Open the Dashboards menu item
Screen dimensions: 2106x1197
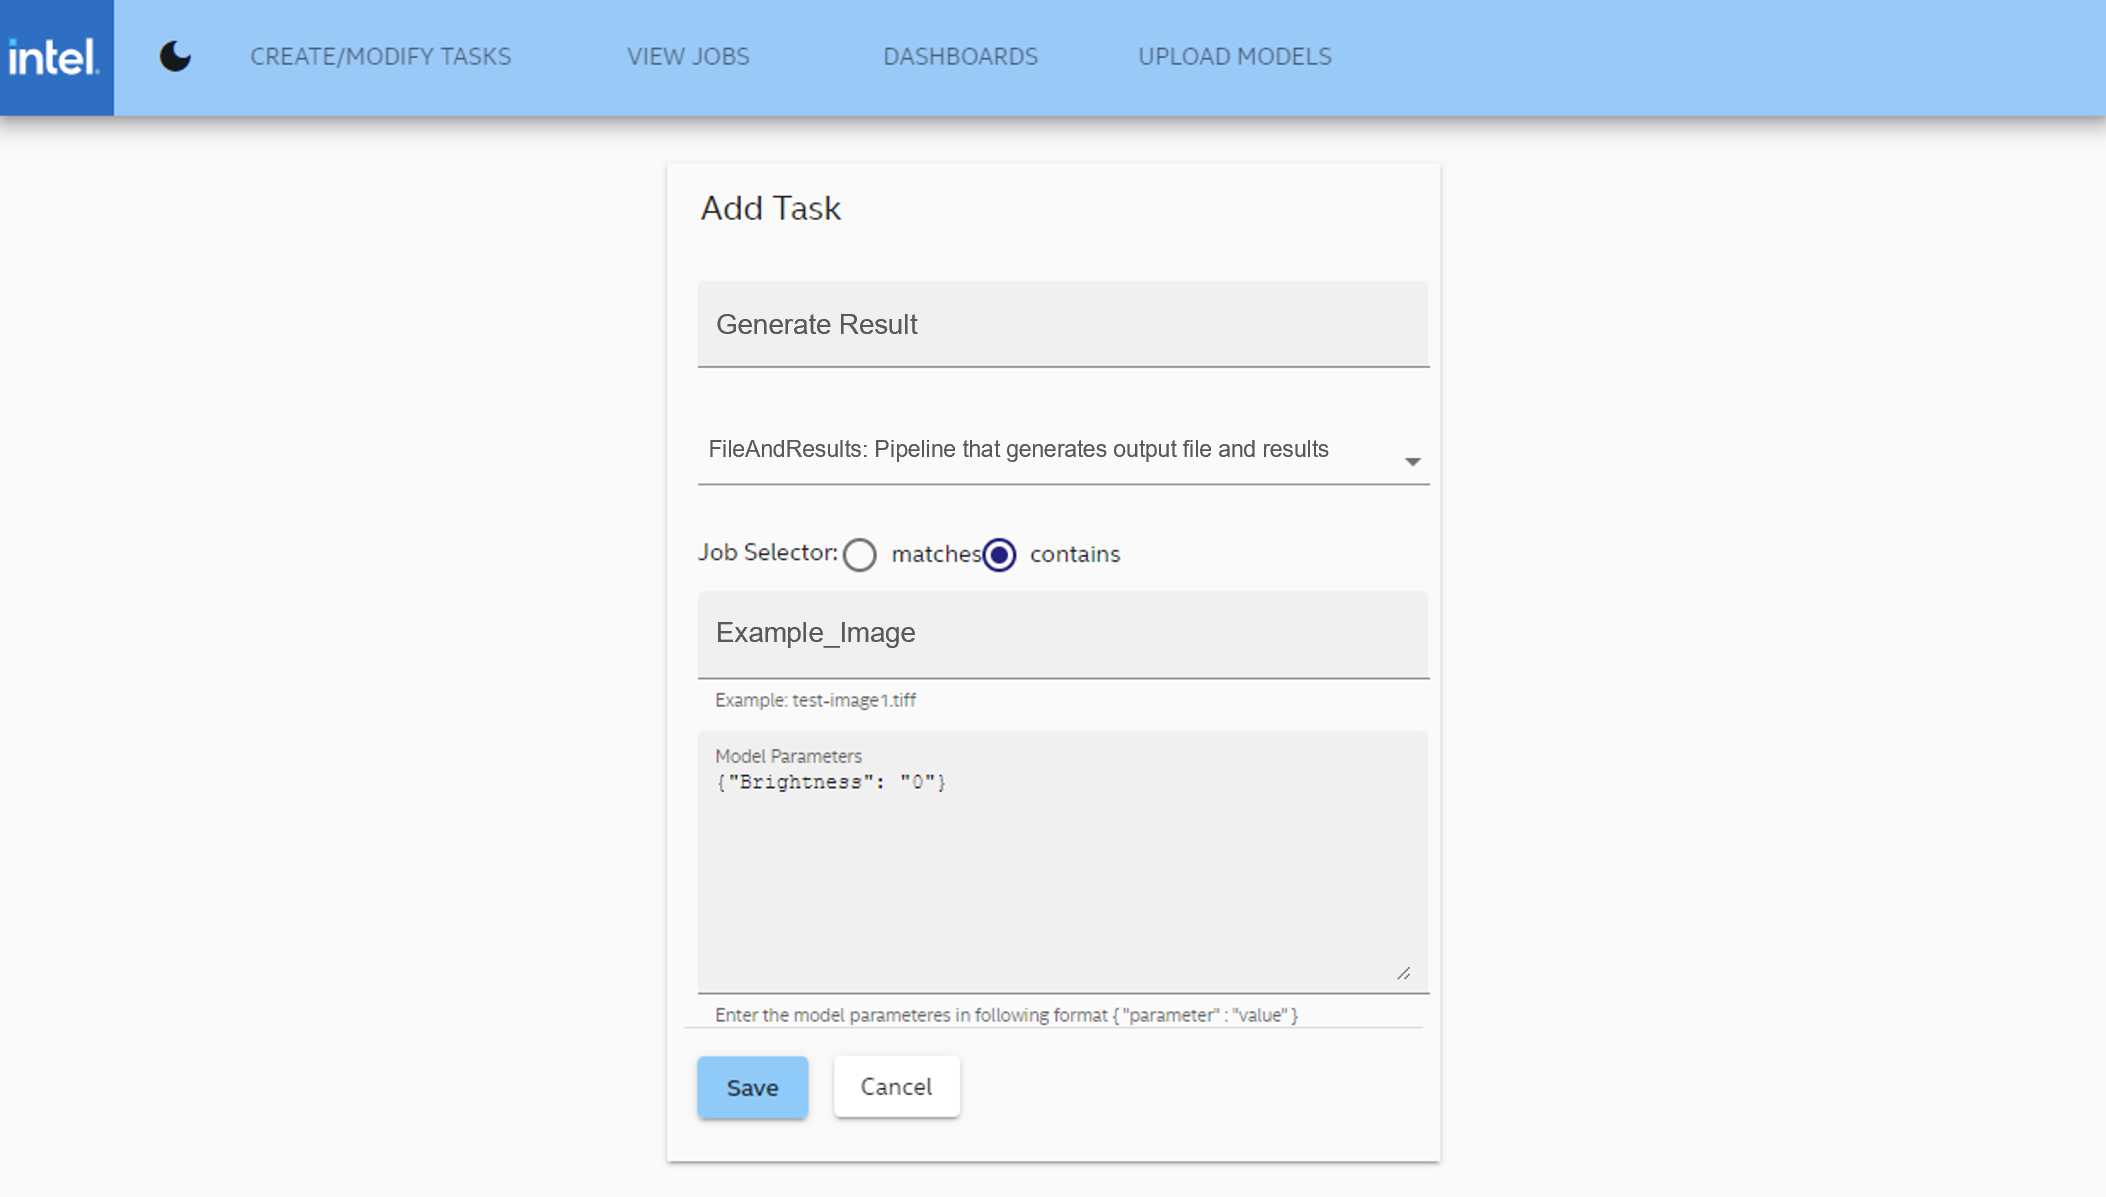960,56
